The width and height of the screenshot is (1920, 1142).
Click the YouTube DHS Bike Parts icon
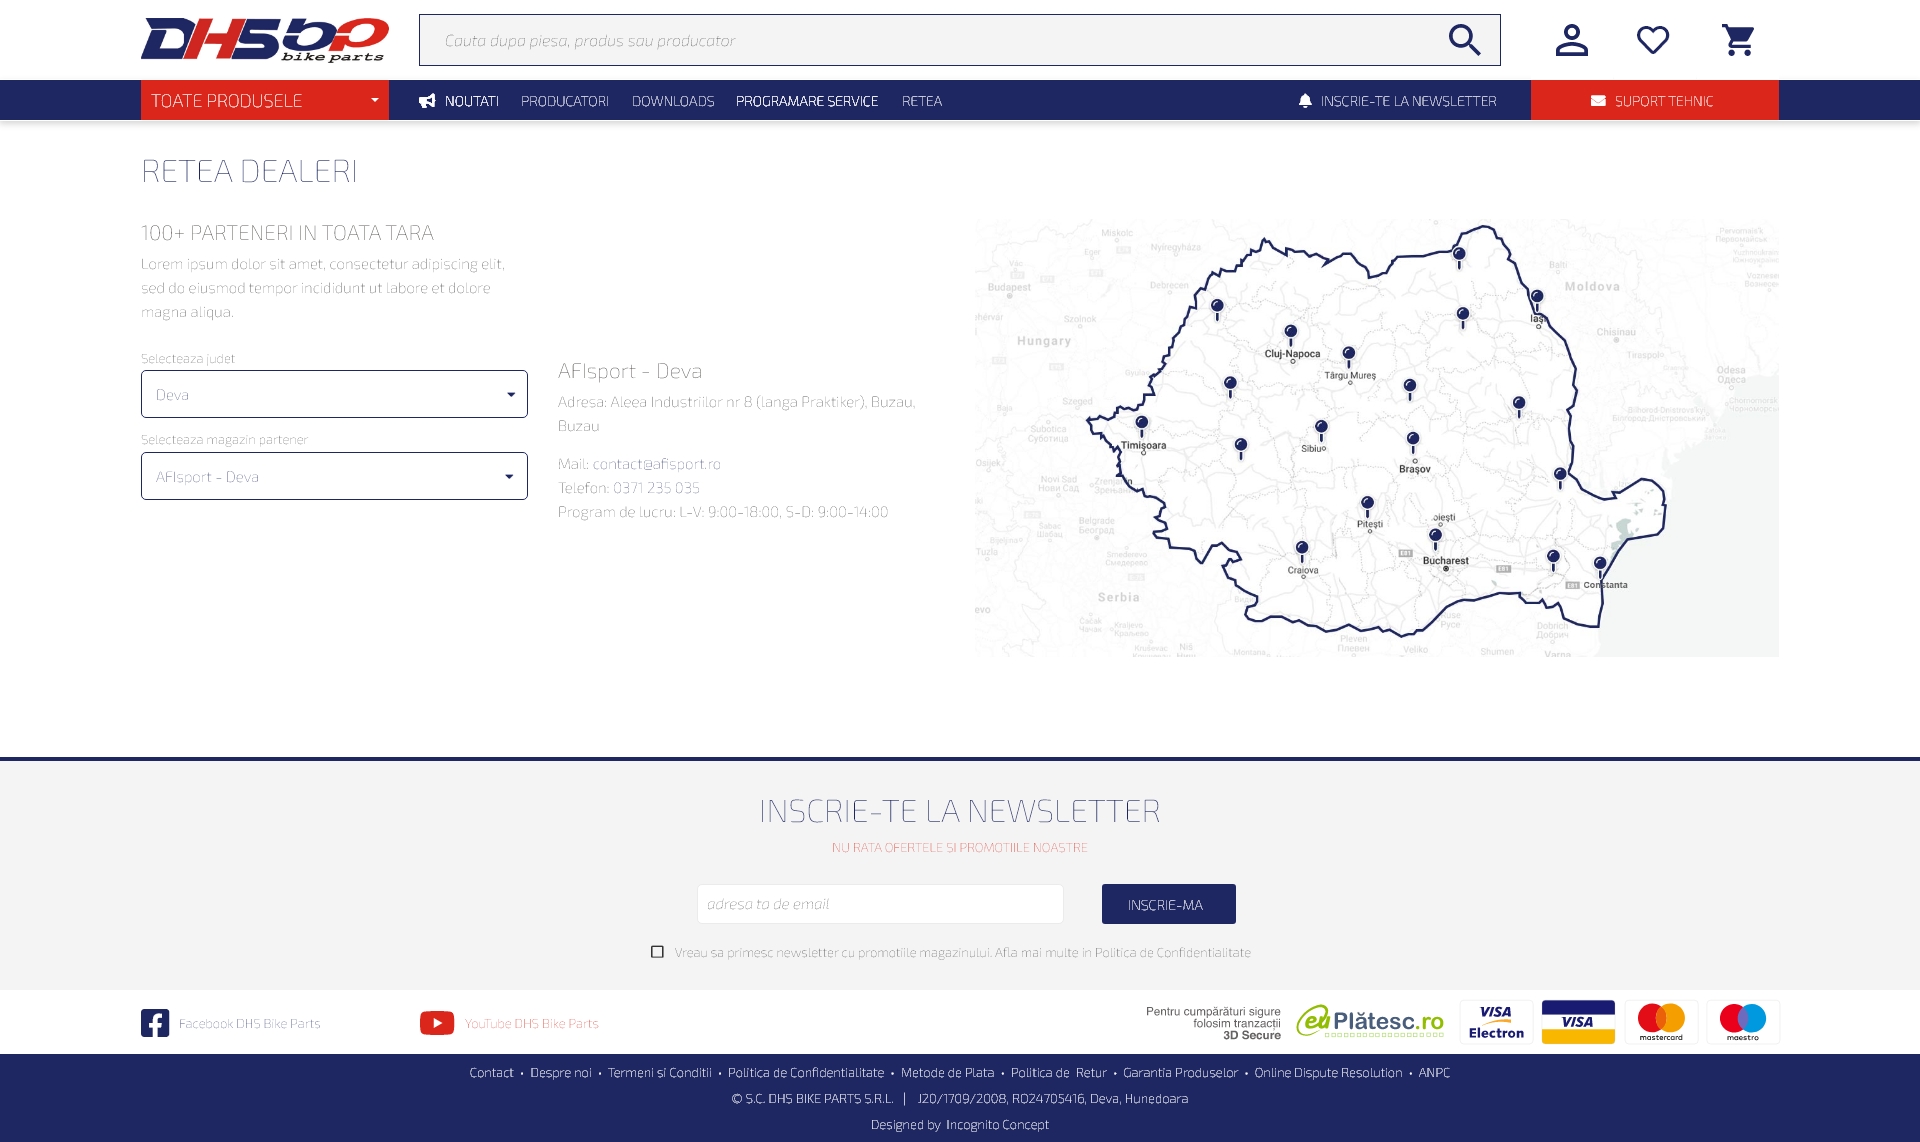[x=437, y=1023]
